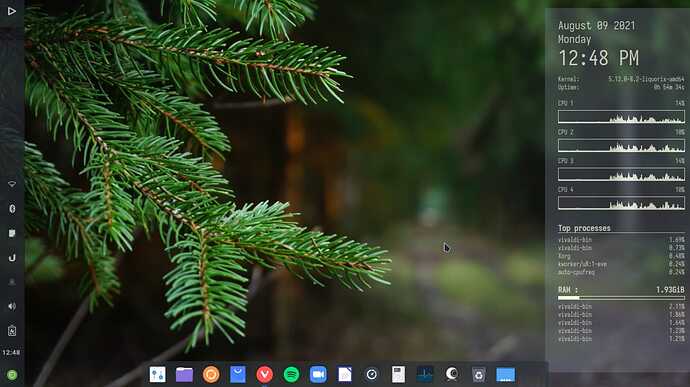Click the CPU 3 usage graph
Screen dimensions: 690x387
point(621,174)
